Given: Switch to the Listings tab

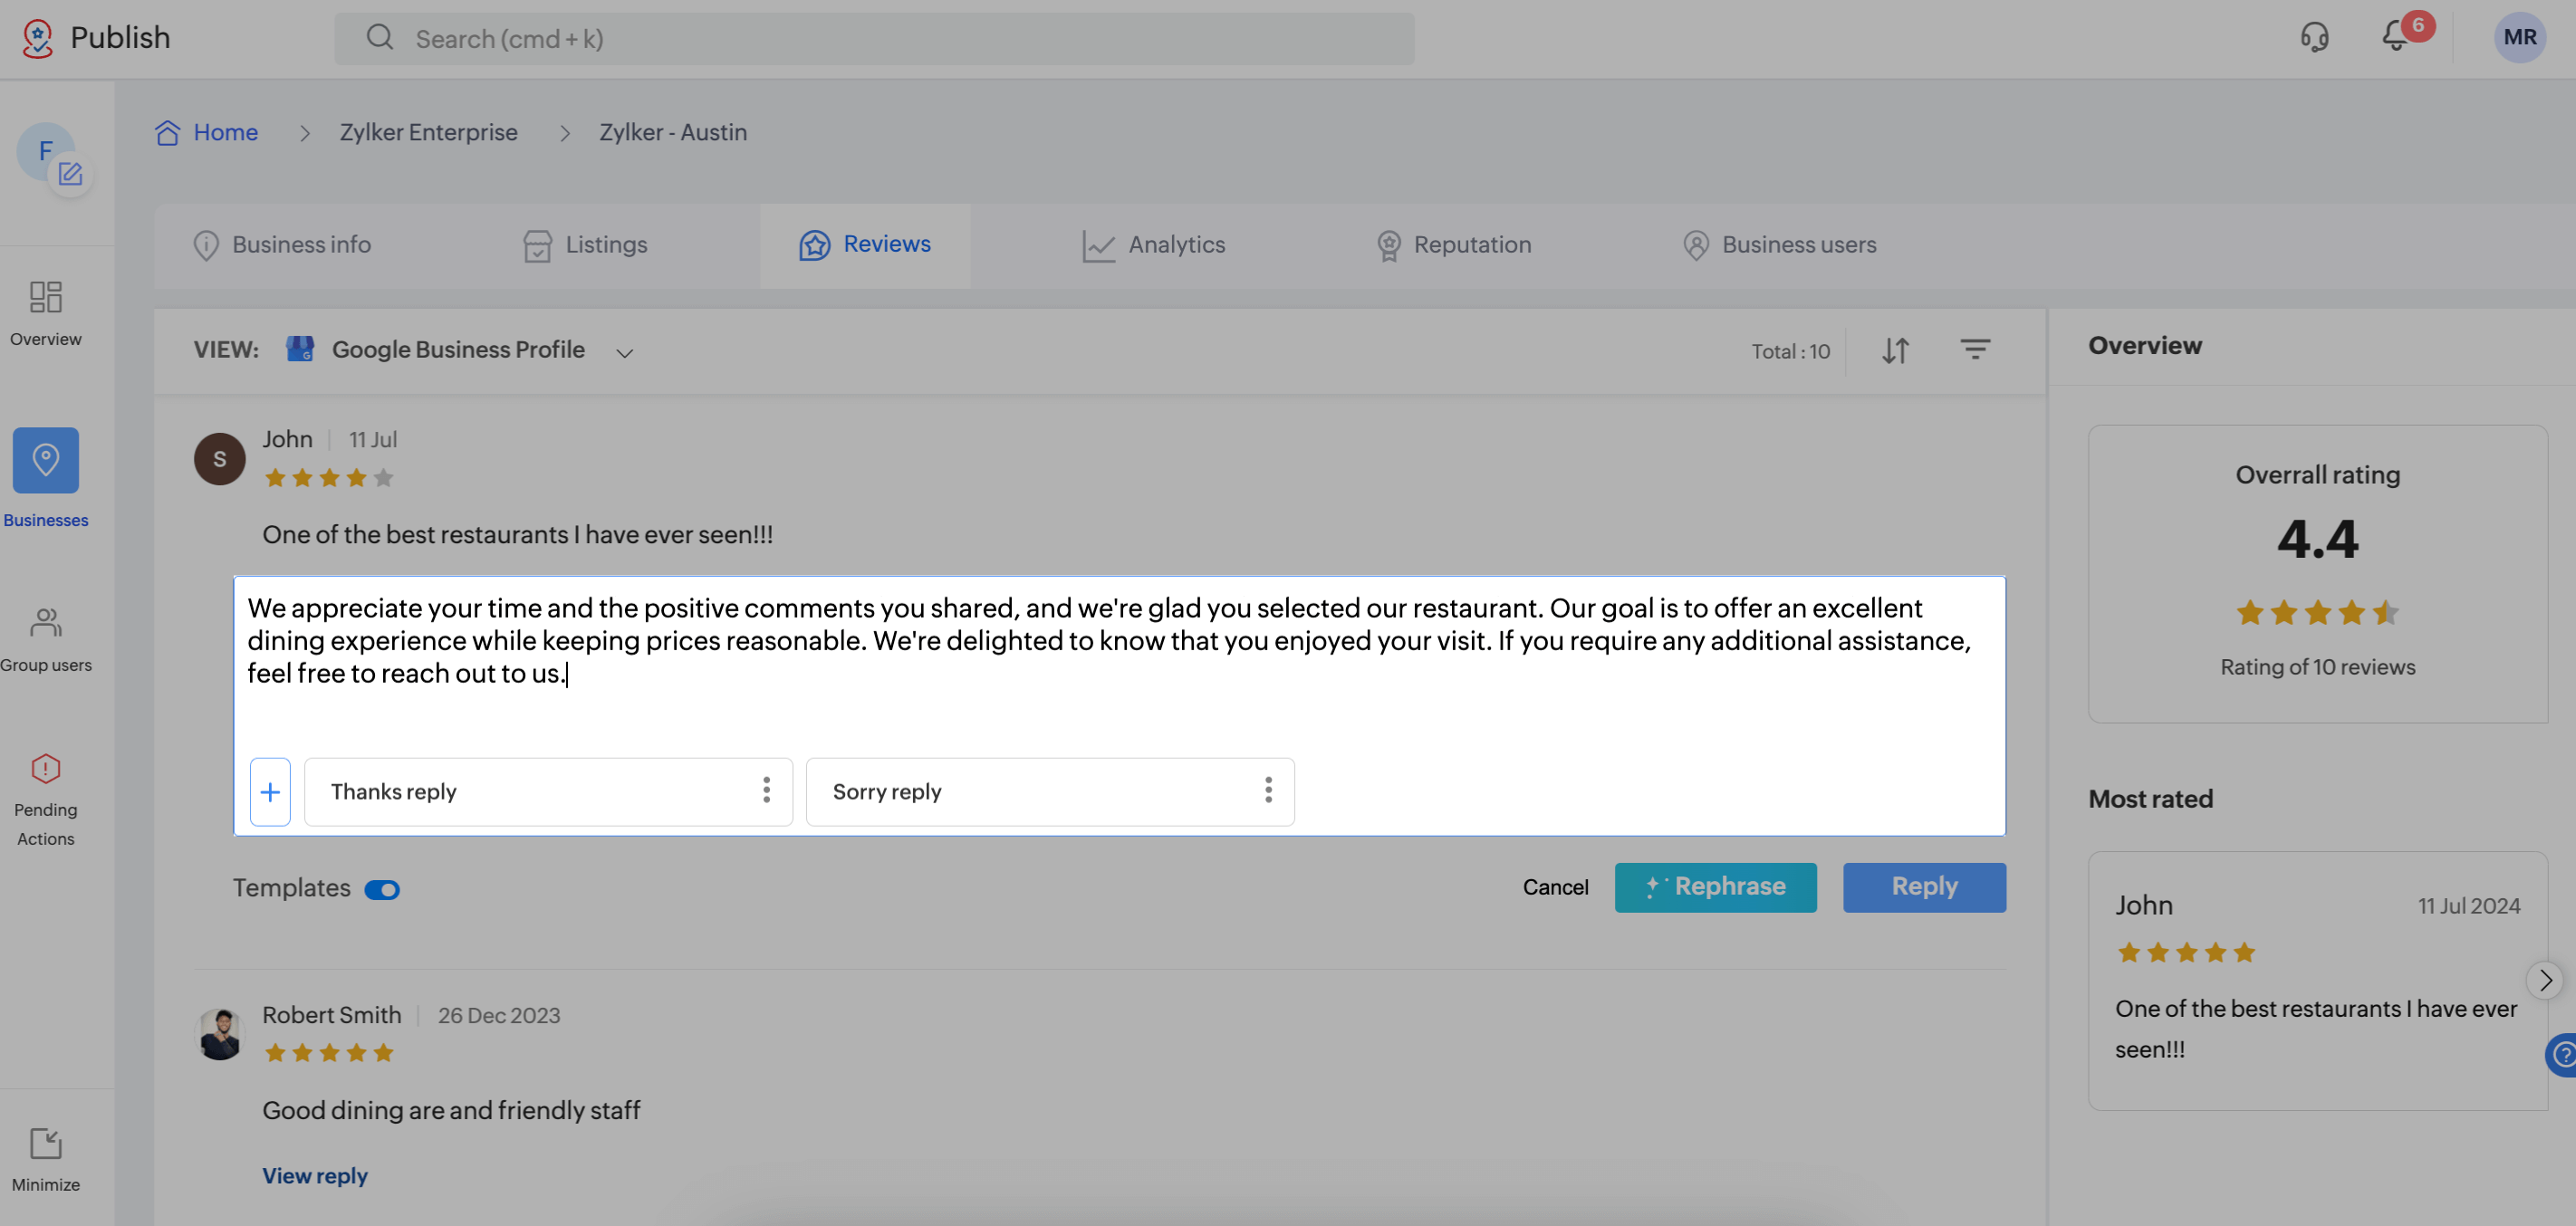Looking at the screenshot, I should 586,245.
